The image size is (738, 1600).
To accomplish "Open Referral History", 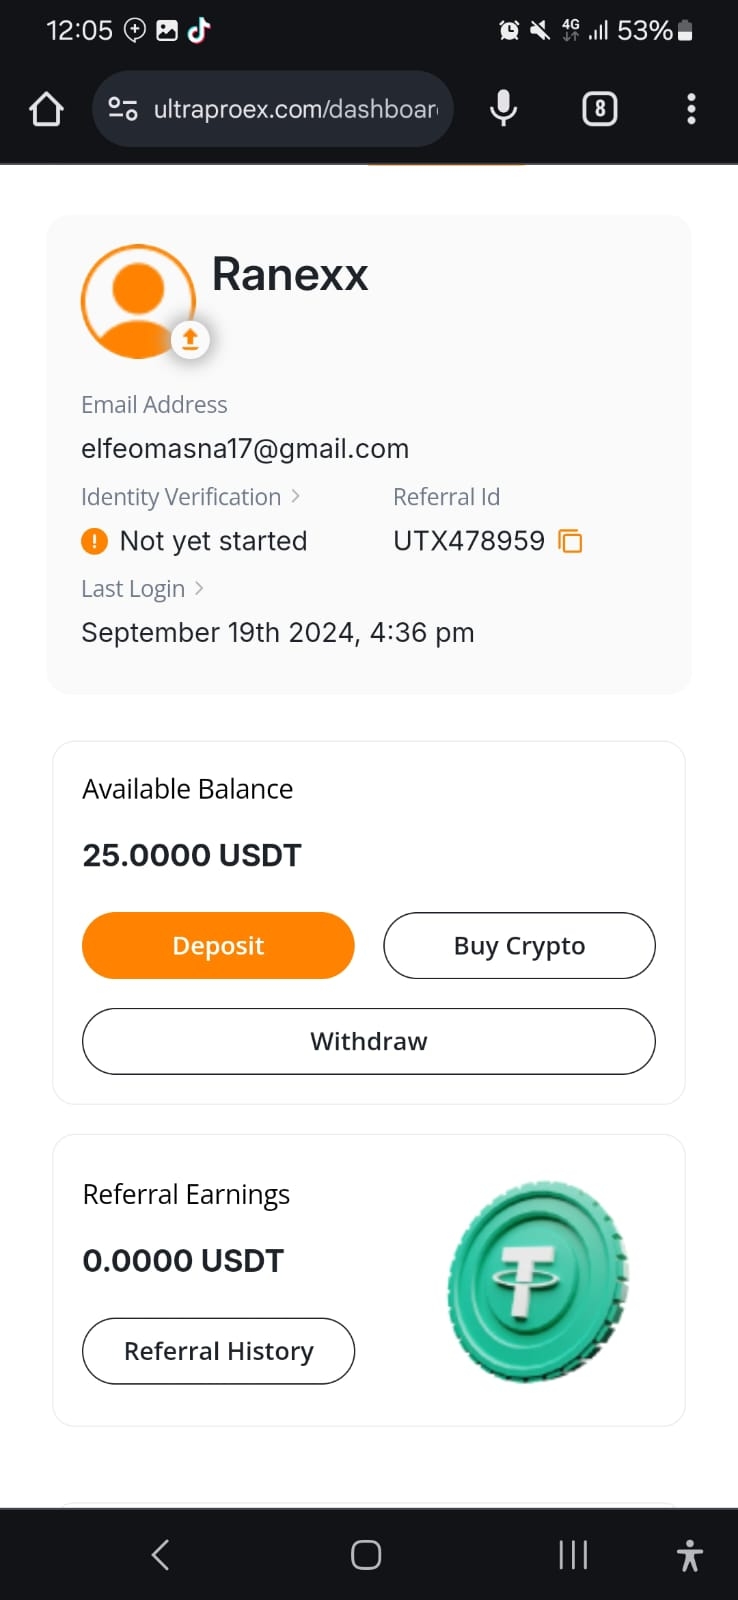I will tap(218, 1351).
